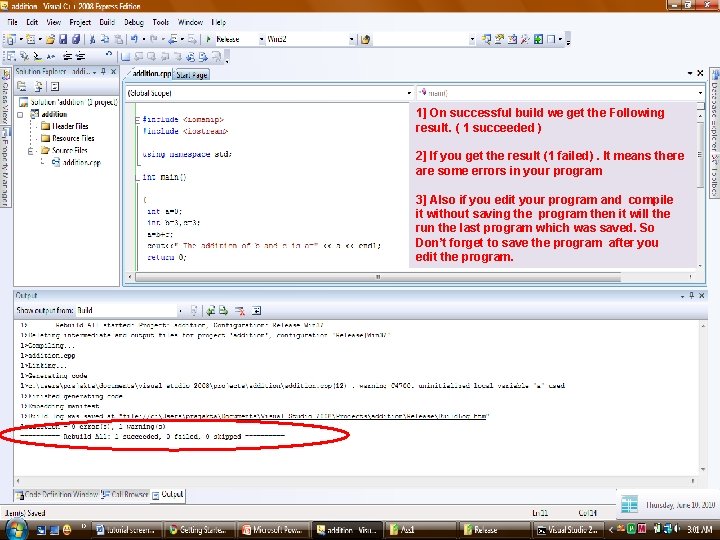Click the Solution Explorer Properties icon
720x540 pixels.
click(x=22, y=86)
